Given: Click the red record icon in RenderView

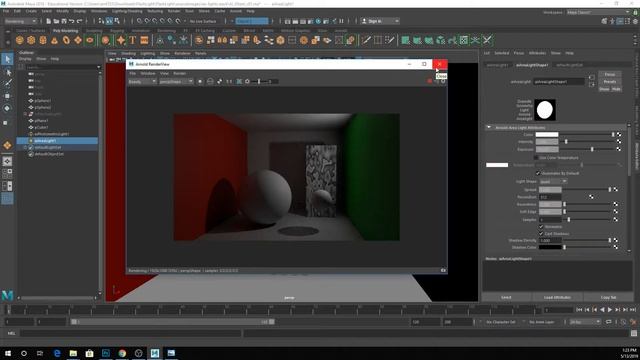Looking at the screenshot, I should pyautogui.click(x=429, y=81).
